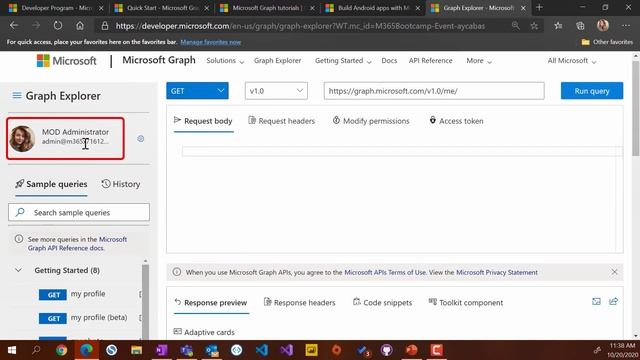Dismiss the Terms of Use banner with the X
The width and height of the screenshot is (640, 360).
614,272
